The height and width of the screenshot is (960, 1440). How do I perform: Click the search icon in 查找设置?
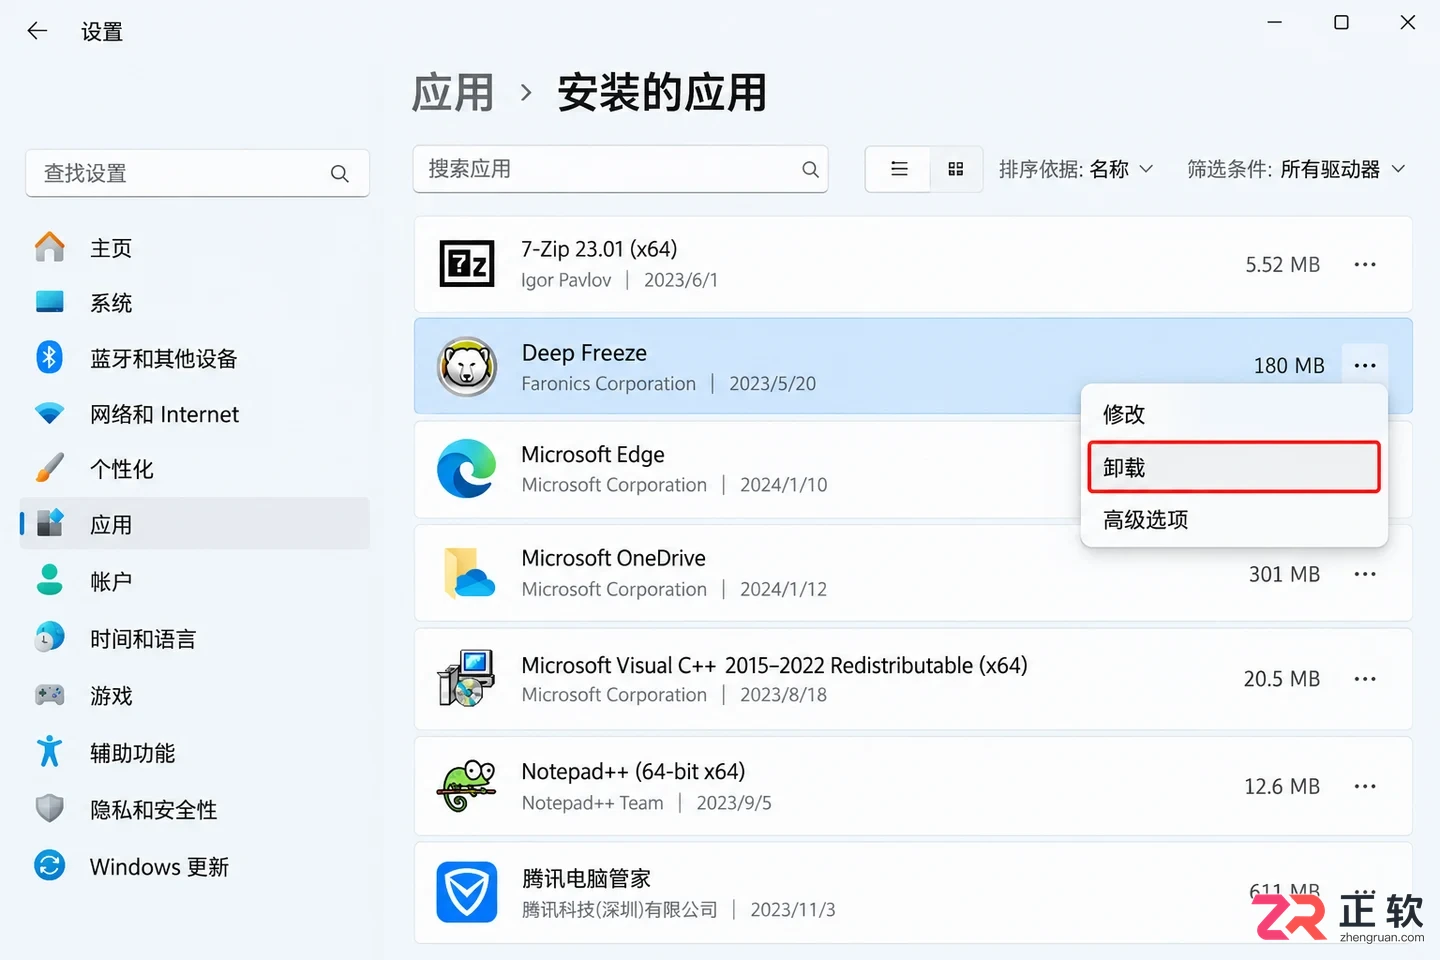340,174
